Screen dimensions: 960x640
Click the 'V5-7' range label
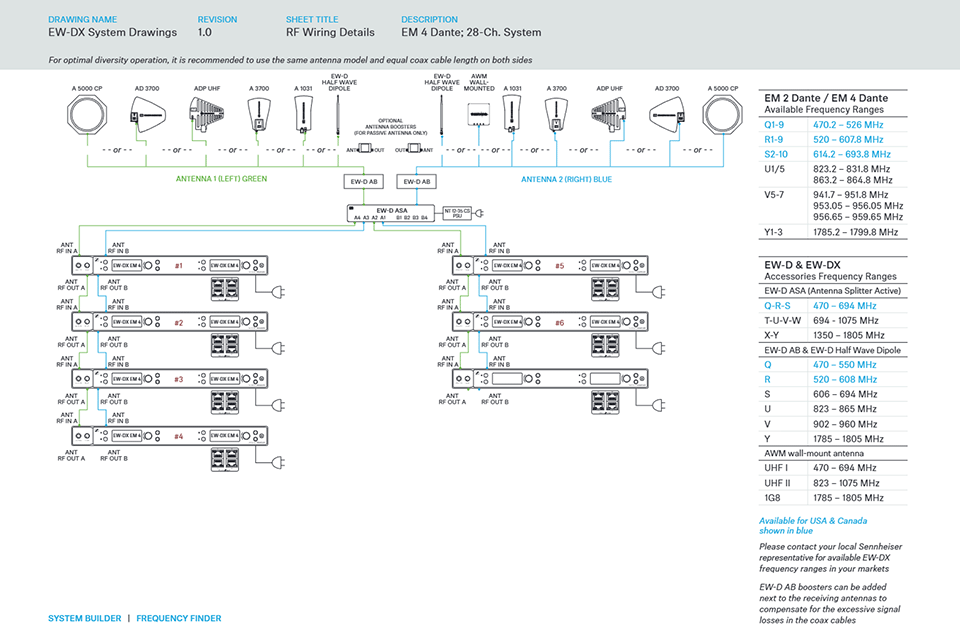(x=774, y=195)
